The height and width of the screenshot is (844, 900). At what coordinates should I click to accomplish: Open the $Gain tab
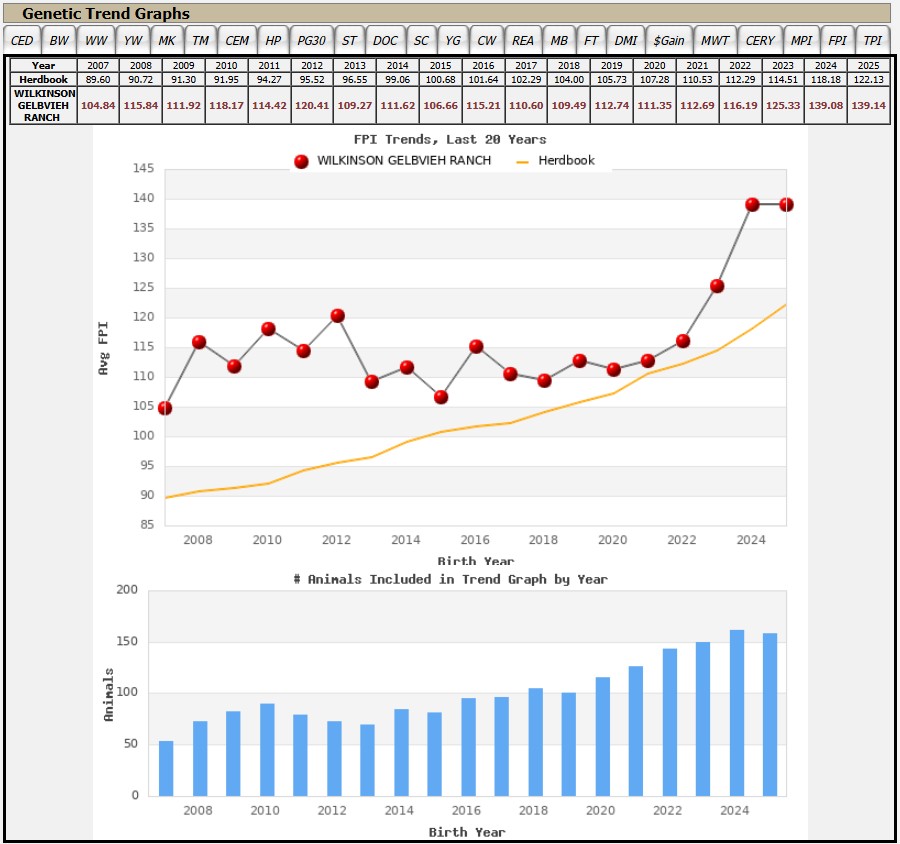click(669, 40)
